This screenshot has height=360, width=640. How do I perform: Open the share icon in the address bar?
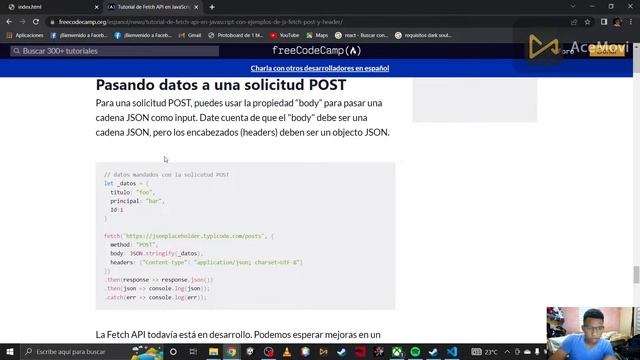point(574,22)
